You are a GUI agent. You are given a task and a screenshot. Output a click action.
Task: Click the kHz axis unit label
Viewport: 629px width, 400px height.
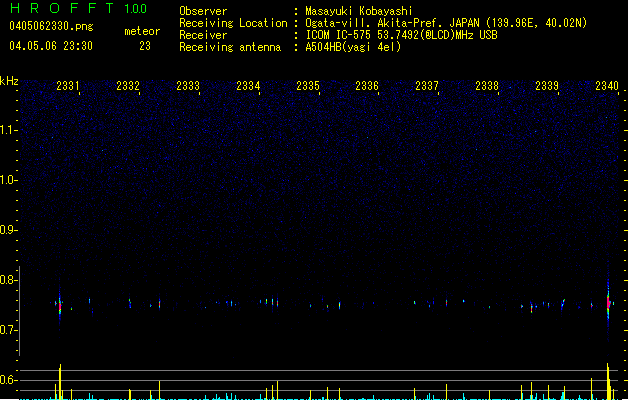coord(9,81)
